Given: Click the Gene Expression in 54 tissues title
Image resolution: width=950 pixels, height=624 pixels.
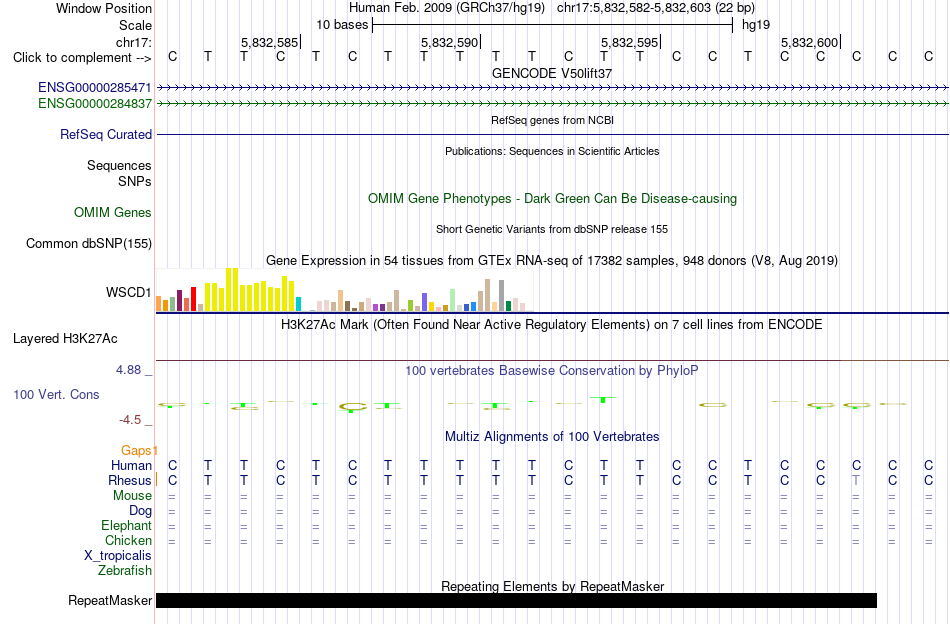Looking at the screenshot, I should 552,261.
